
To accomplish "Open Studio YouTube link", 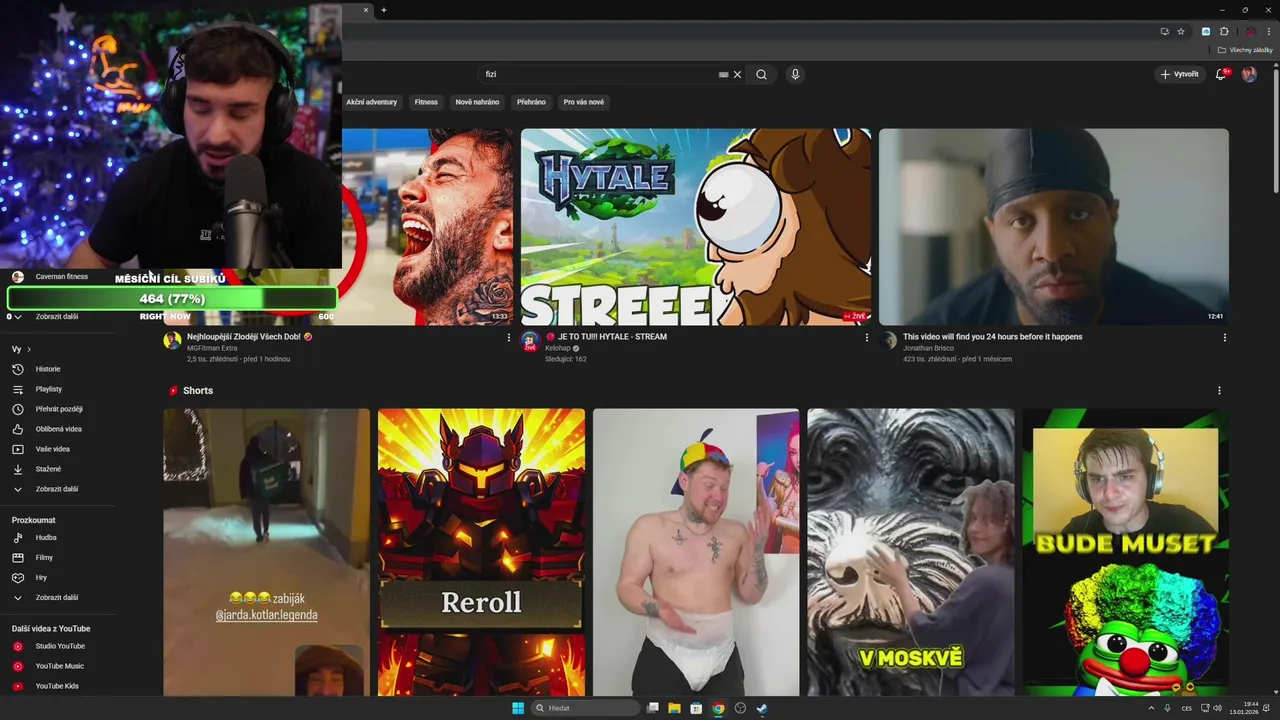I will tap(60, 646).
